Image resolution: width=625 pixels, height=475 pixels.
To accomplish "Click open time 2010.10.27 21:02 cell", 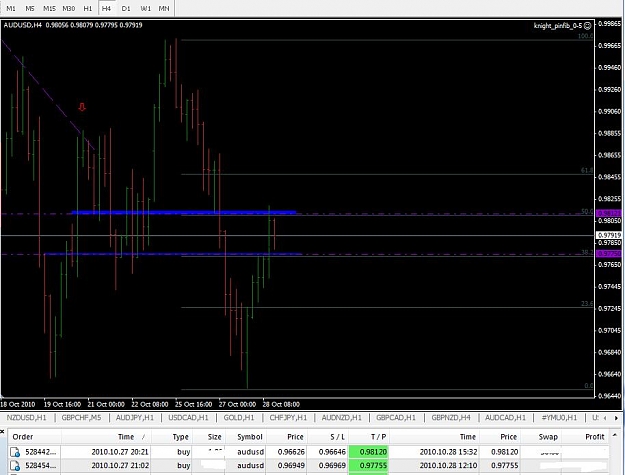I will (120, 465).
